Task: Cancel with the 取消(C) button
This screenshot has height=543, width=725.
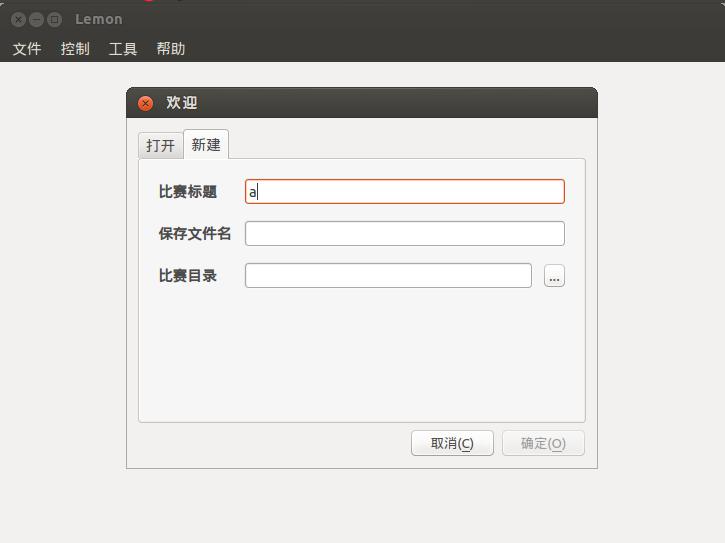Action: [452, 443]
